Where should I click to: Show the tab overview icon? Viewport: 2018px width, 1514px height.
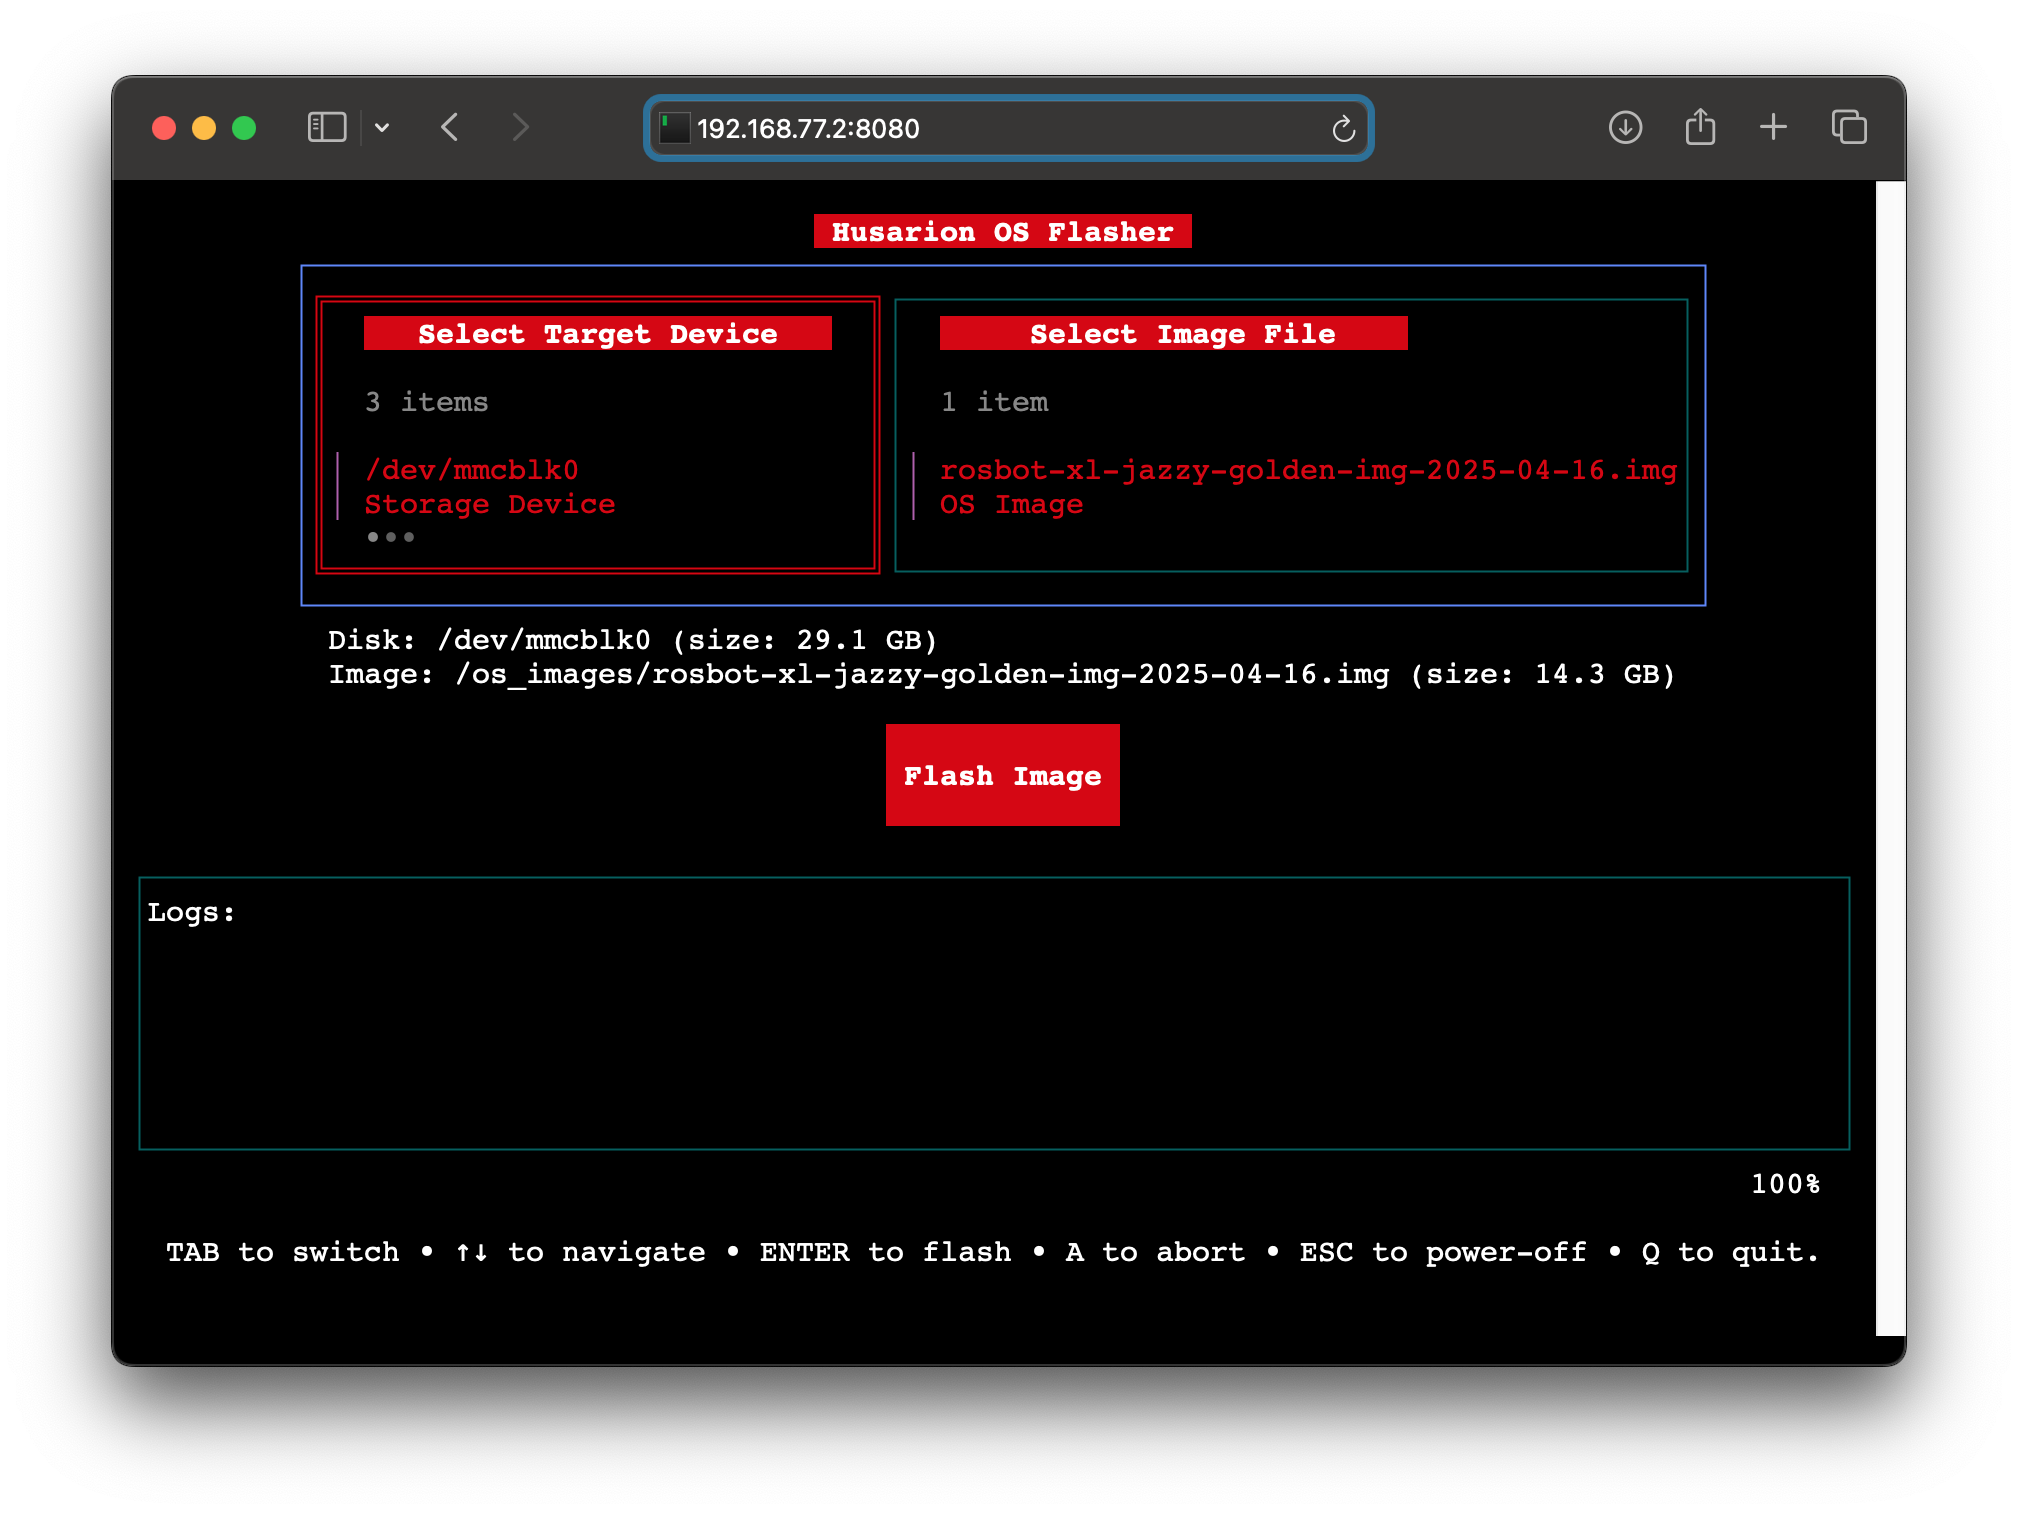[1849, 127]
